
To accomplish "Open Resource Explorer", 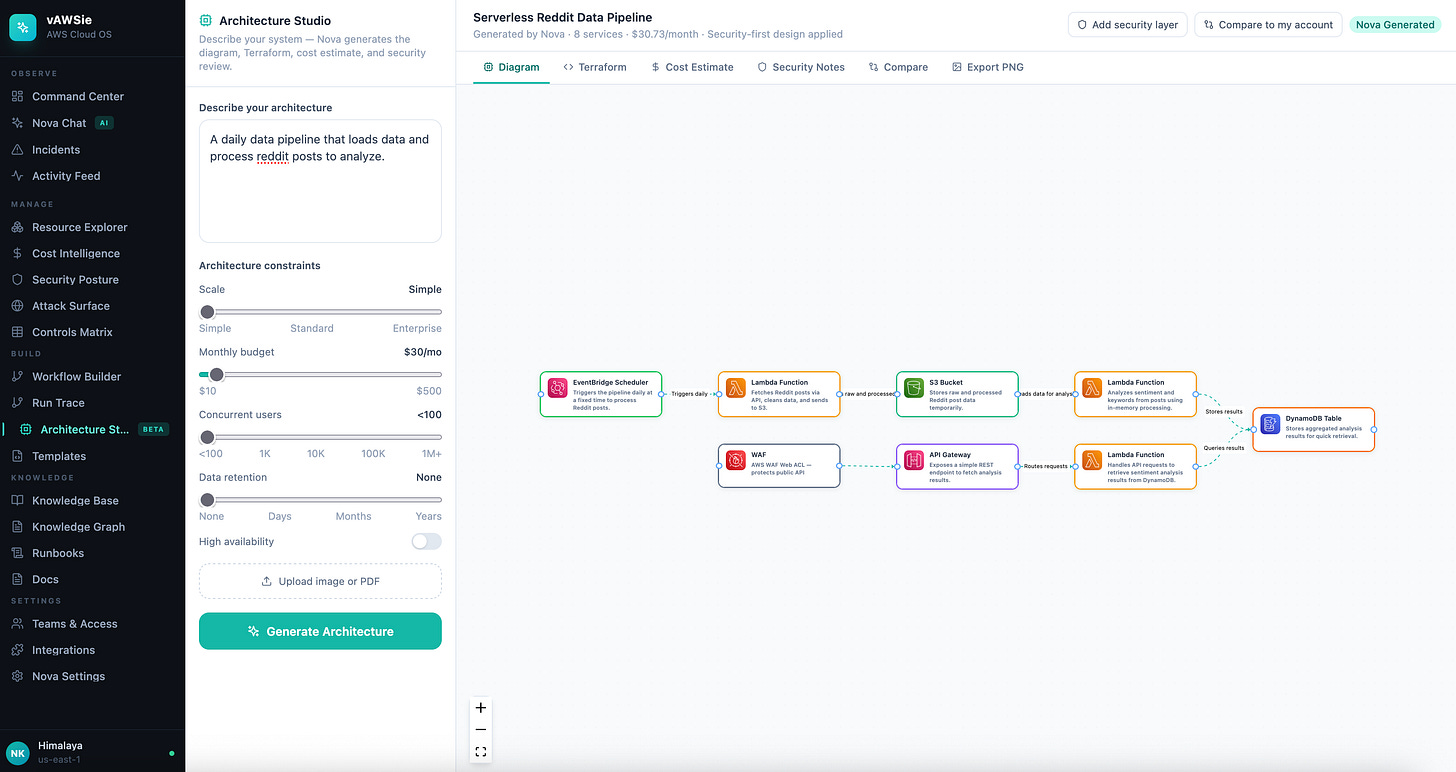I will pyautogui.click(x=80, y=227).
